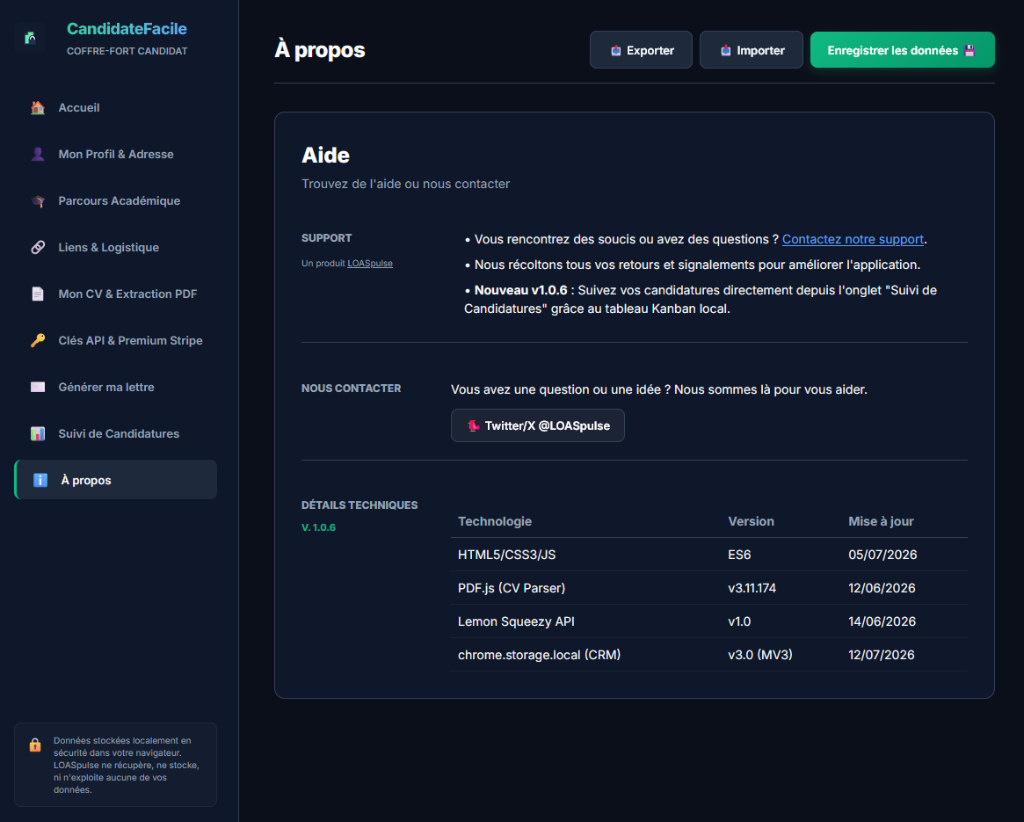Click the Technologie column header
This screenshot has width=1024, height=822.
(494, 522)
